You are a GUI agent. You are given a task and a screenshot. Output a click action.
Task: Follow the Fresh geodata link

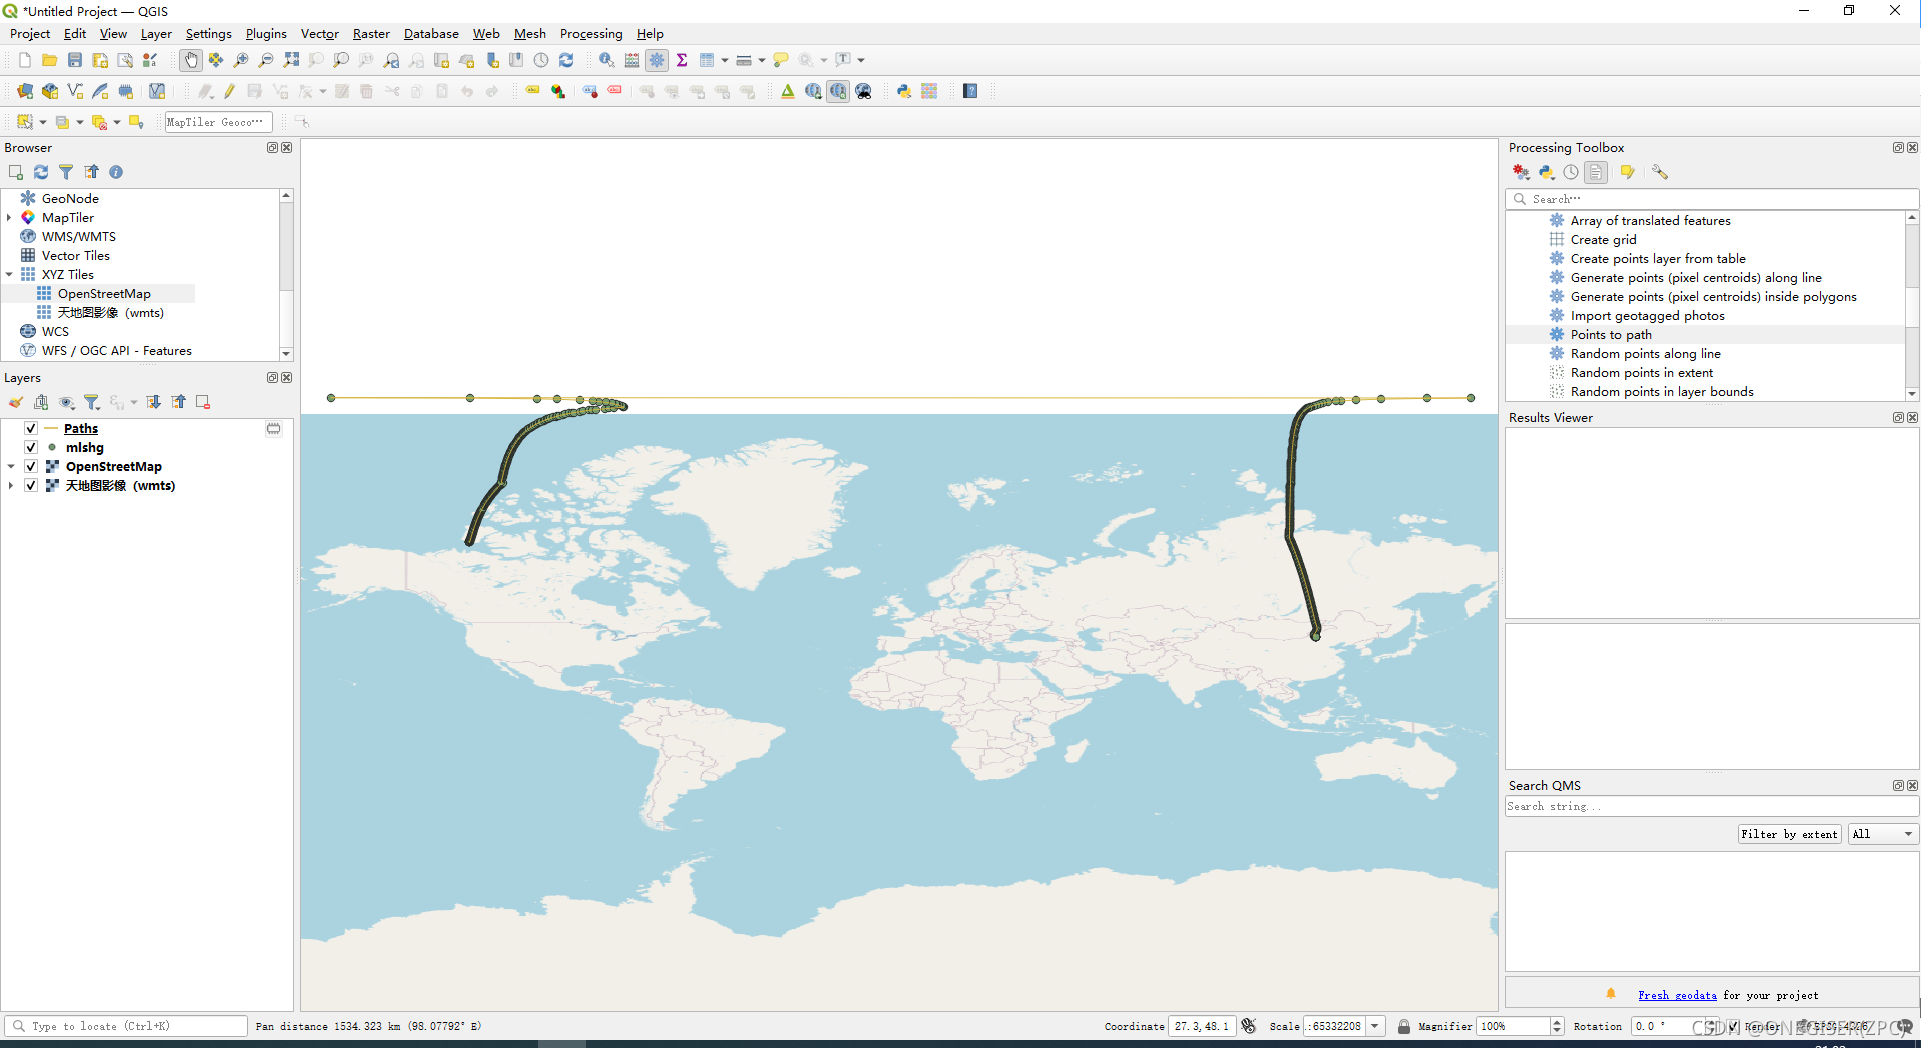[x=1677, y=995]
